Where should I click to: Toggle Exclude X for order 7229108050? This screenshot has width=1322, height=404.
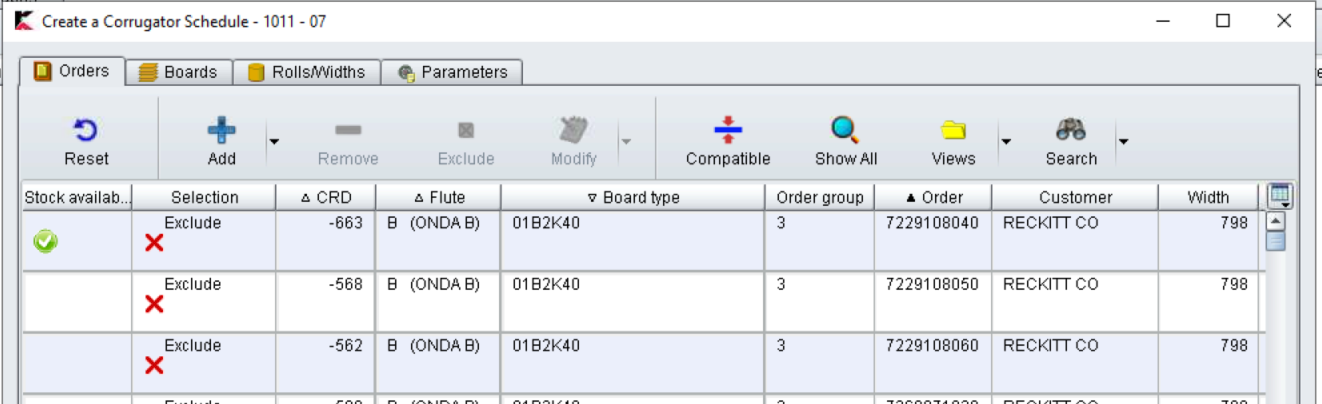(154, 304)
